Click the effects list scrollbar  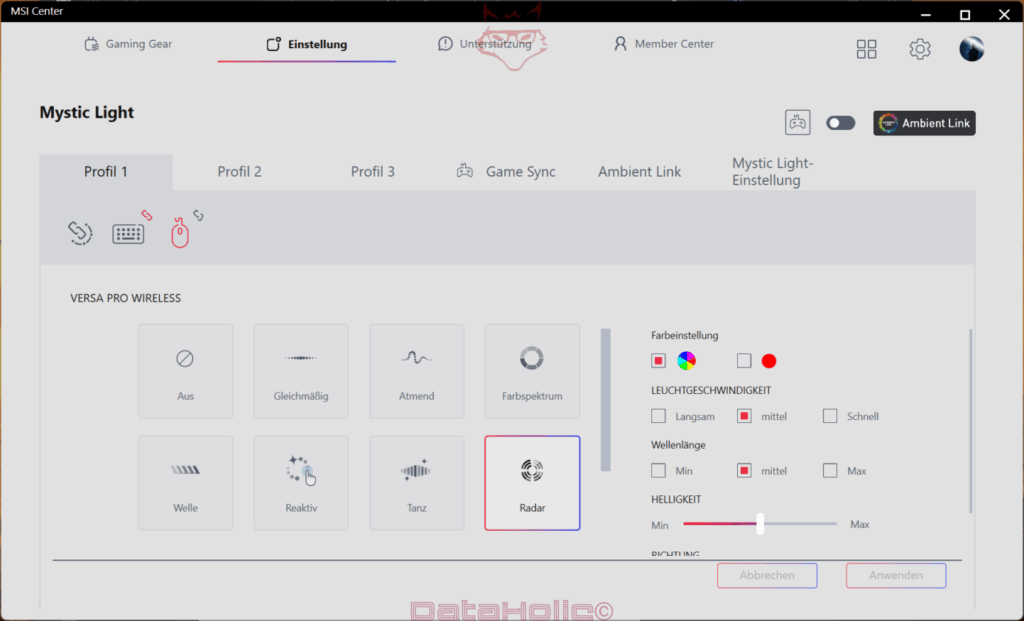coord(606,400)
